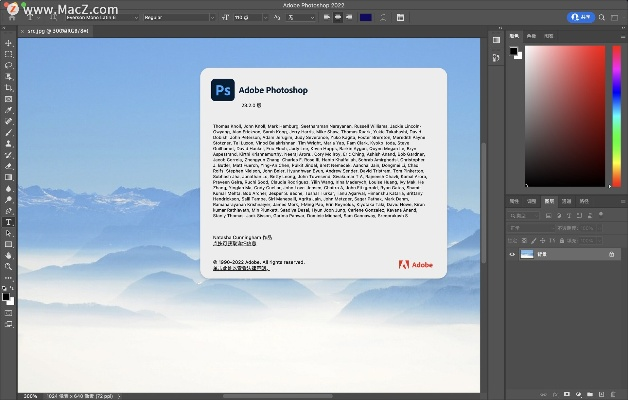
Task: Hide the background layer with eye icon
Action: 513,255
